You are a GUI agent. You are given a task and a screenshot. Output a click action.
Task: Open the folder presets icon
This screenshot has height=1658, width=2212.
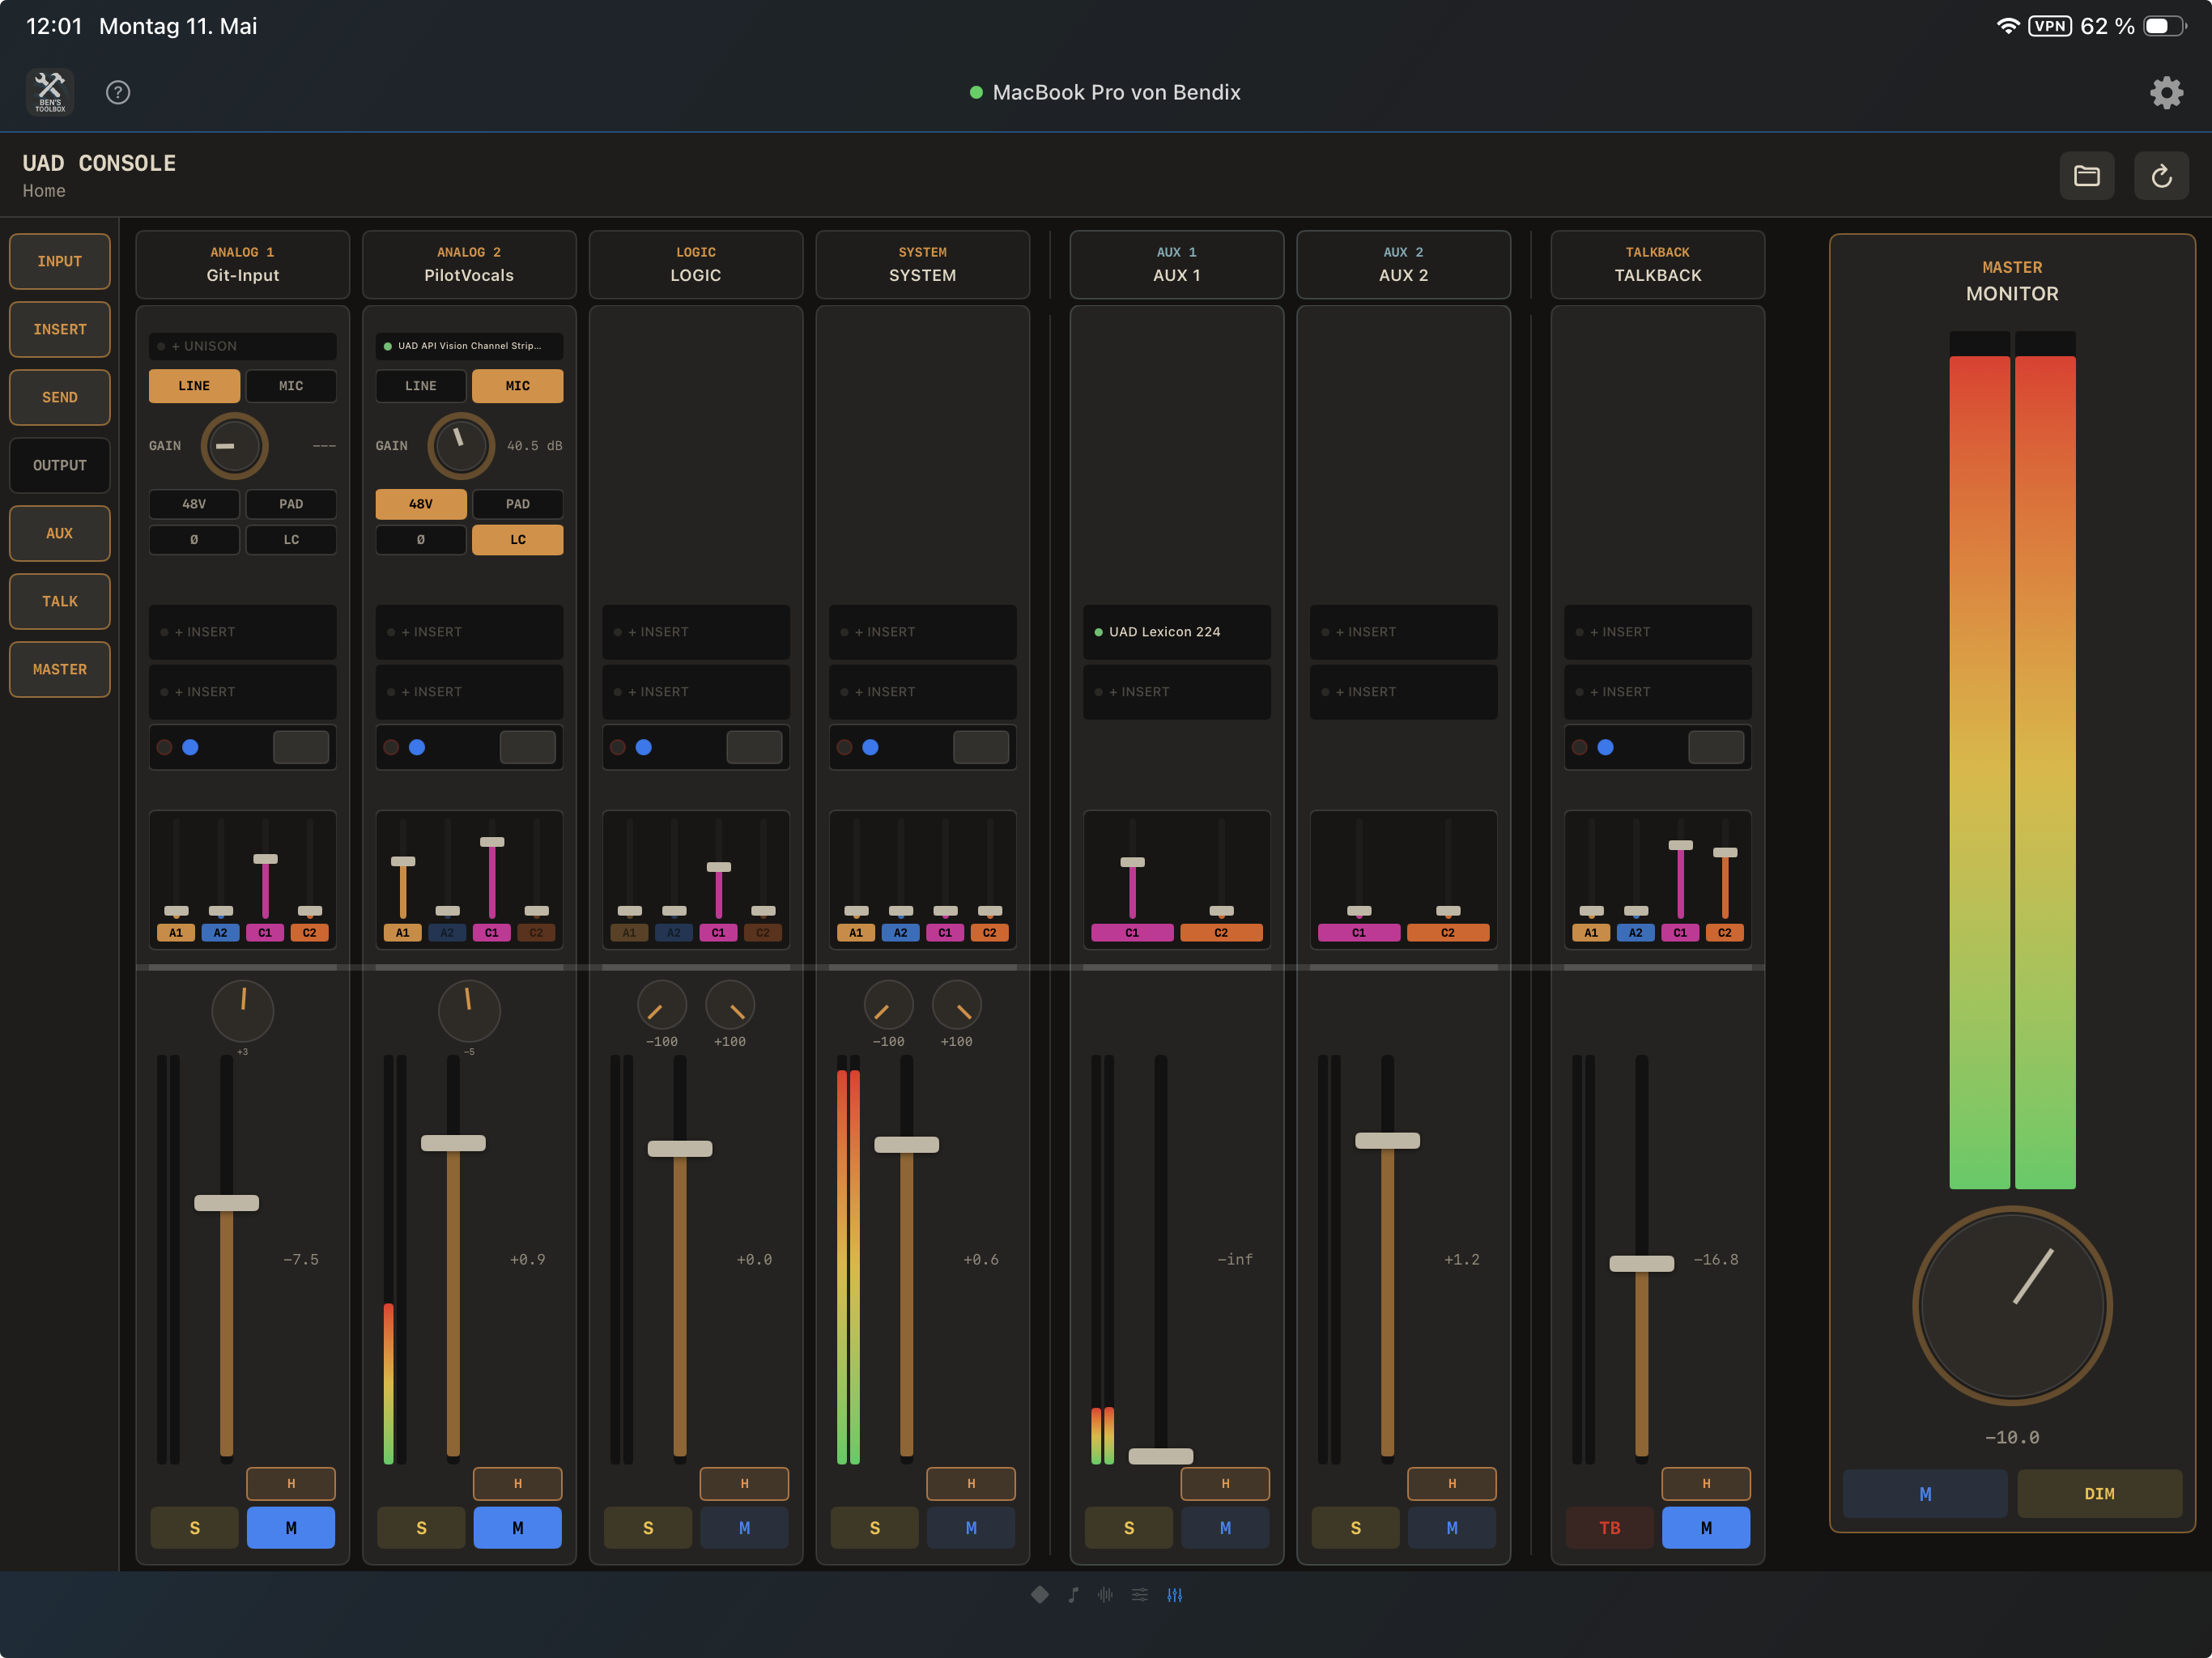(x=2087, y=176)
